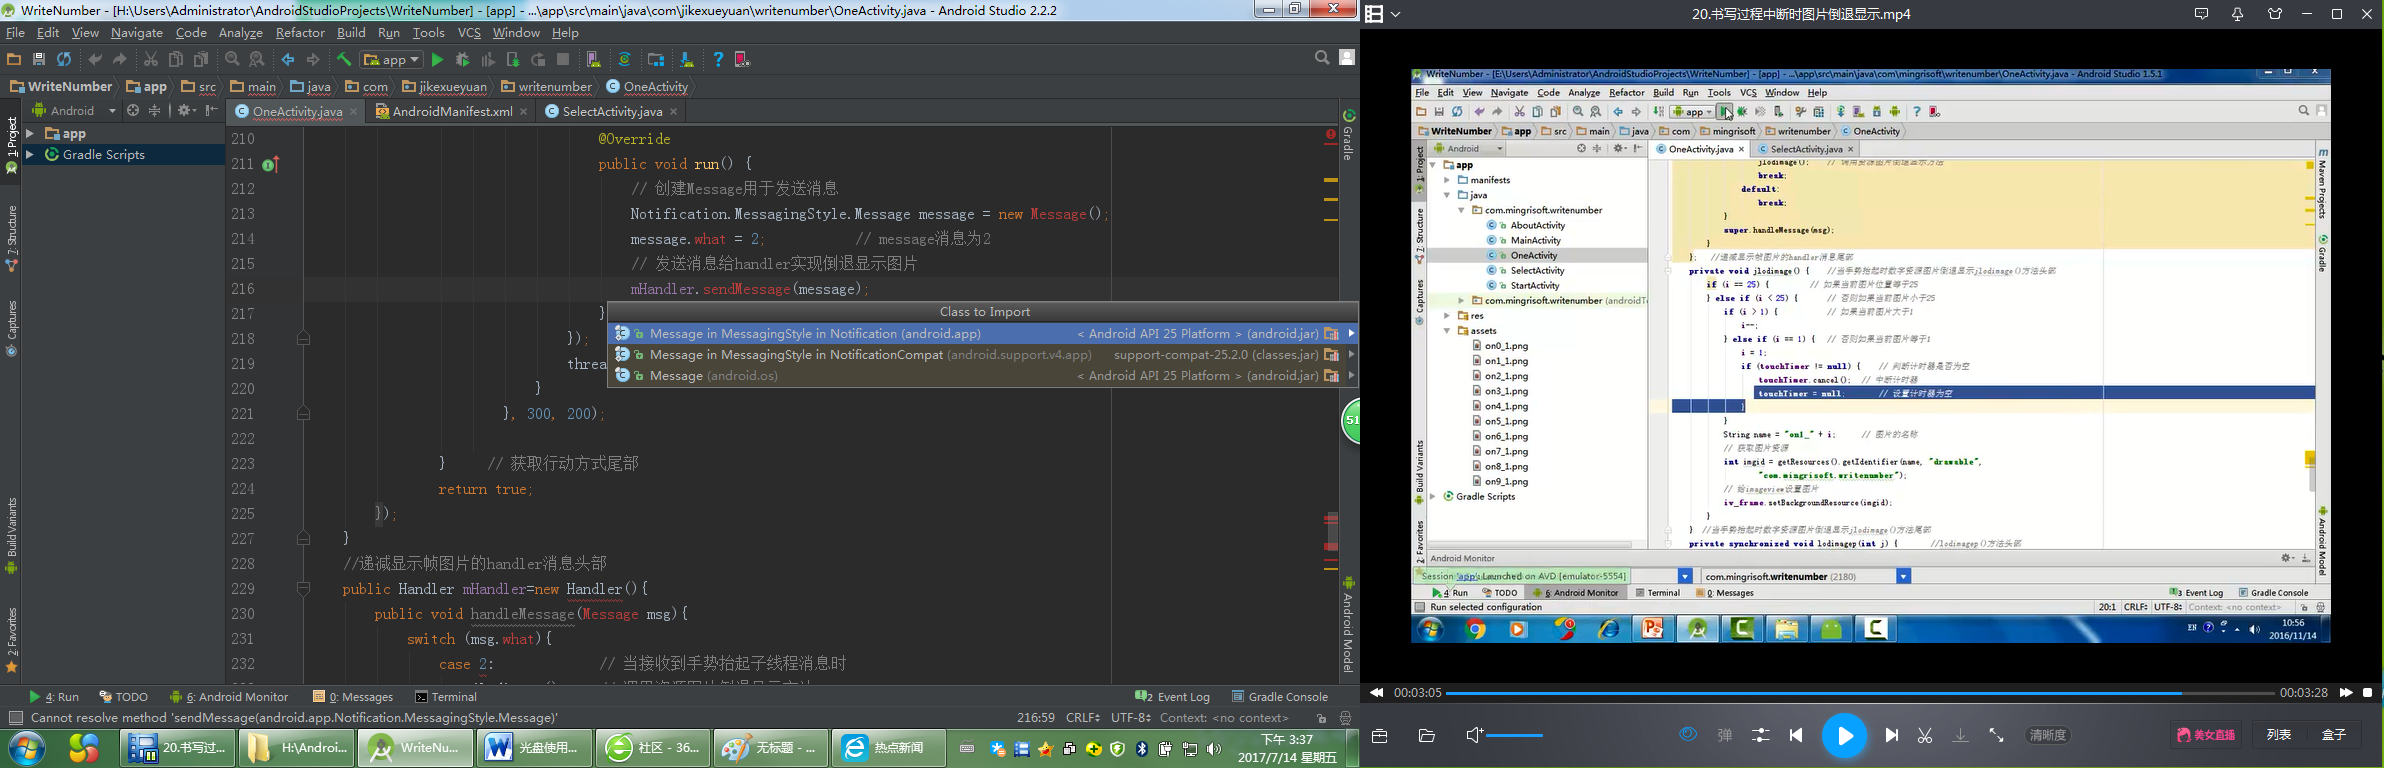Expand the Gradle Scripts tree node
The width and height of the screenshot is (2384, 768).
point(30,155)
